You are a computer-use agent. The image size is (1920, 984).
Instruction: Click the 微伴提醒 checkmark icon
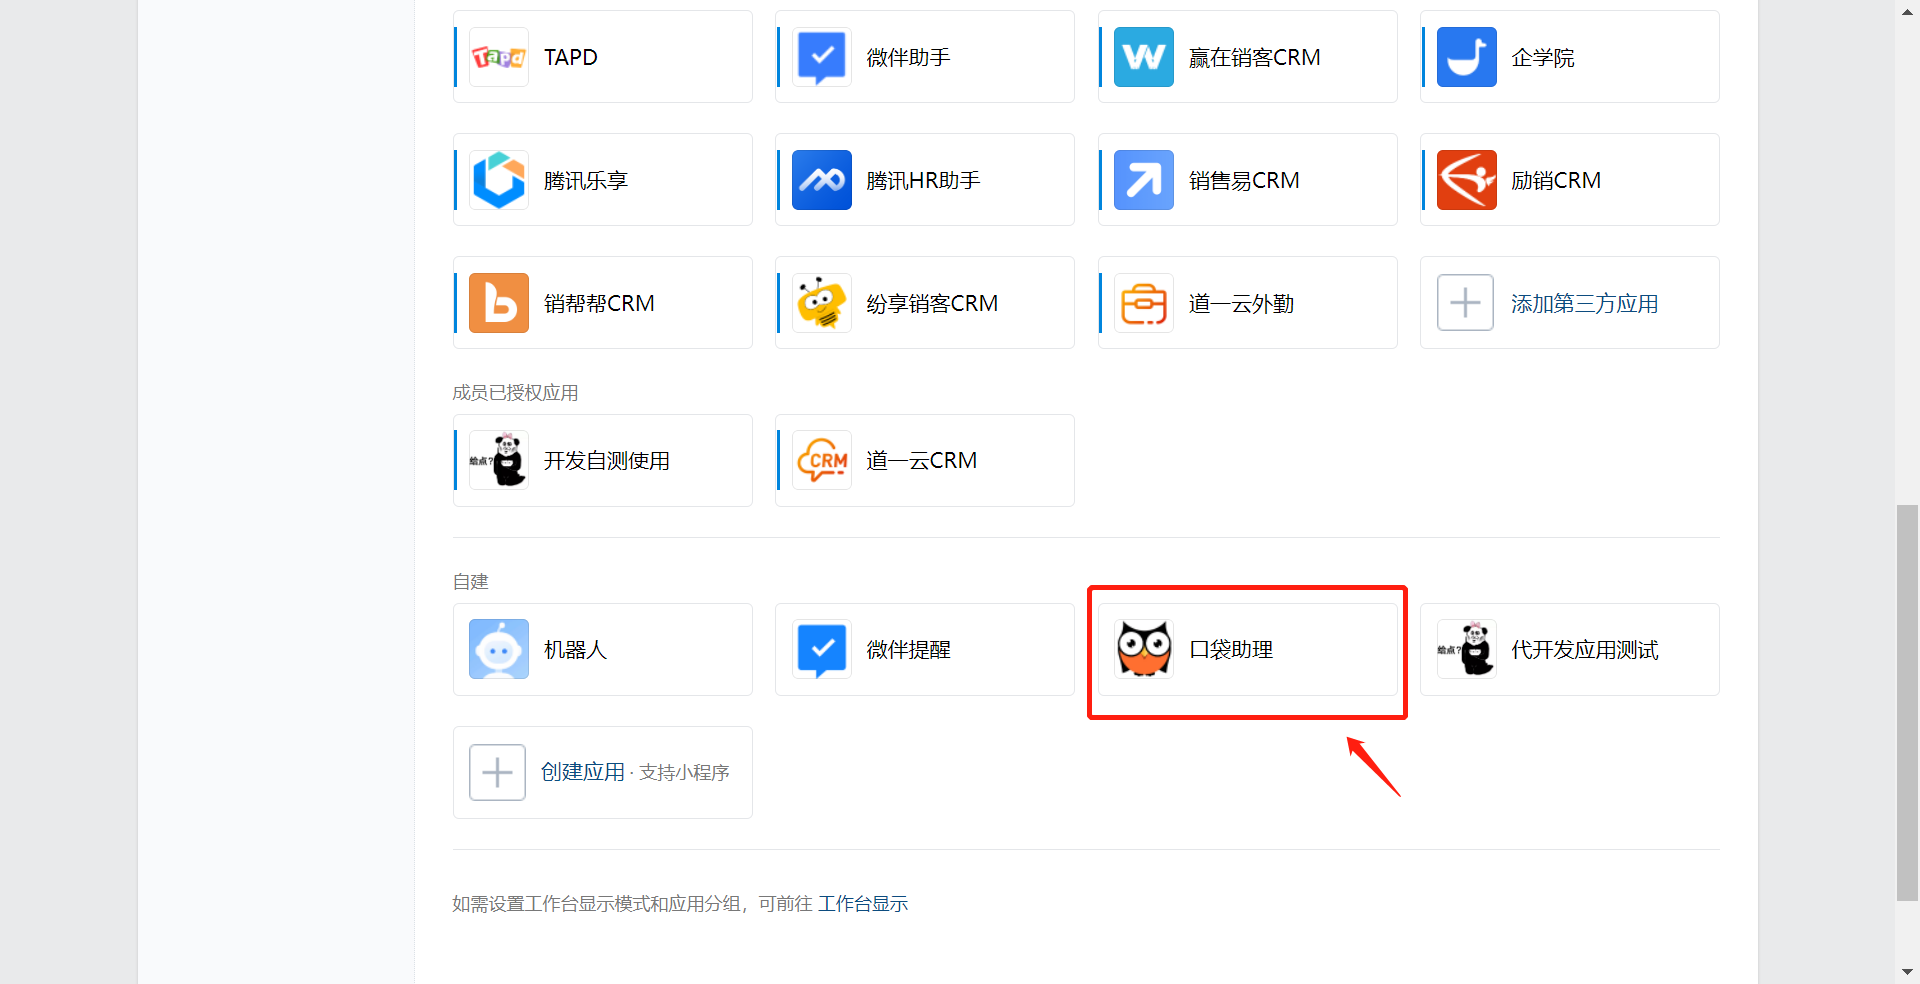tap(822, 649)
